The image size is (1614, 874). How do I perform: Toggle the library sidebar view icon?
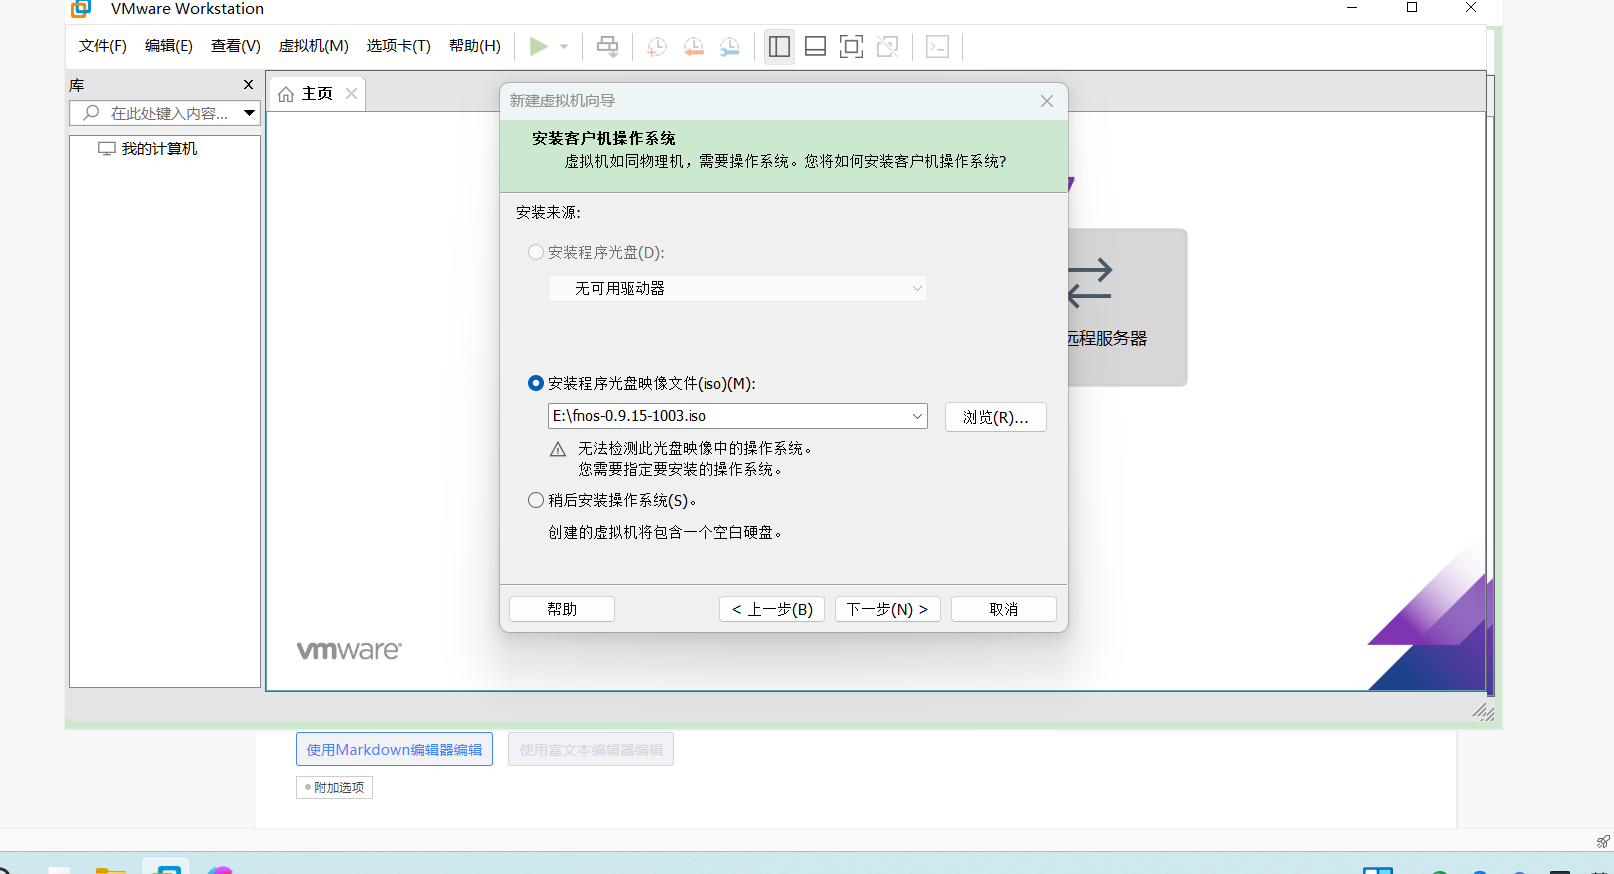pos(779,46)
